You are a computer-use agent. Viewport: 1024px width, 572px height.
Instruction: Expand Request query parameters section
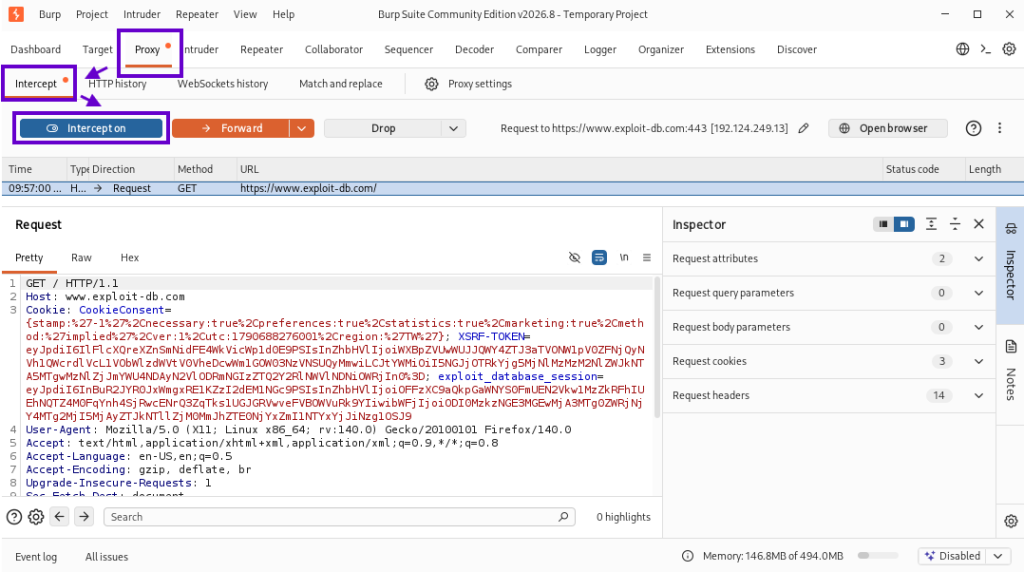(978, 293)
